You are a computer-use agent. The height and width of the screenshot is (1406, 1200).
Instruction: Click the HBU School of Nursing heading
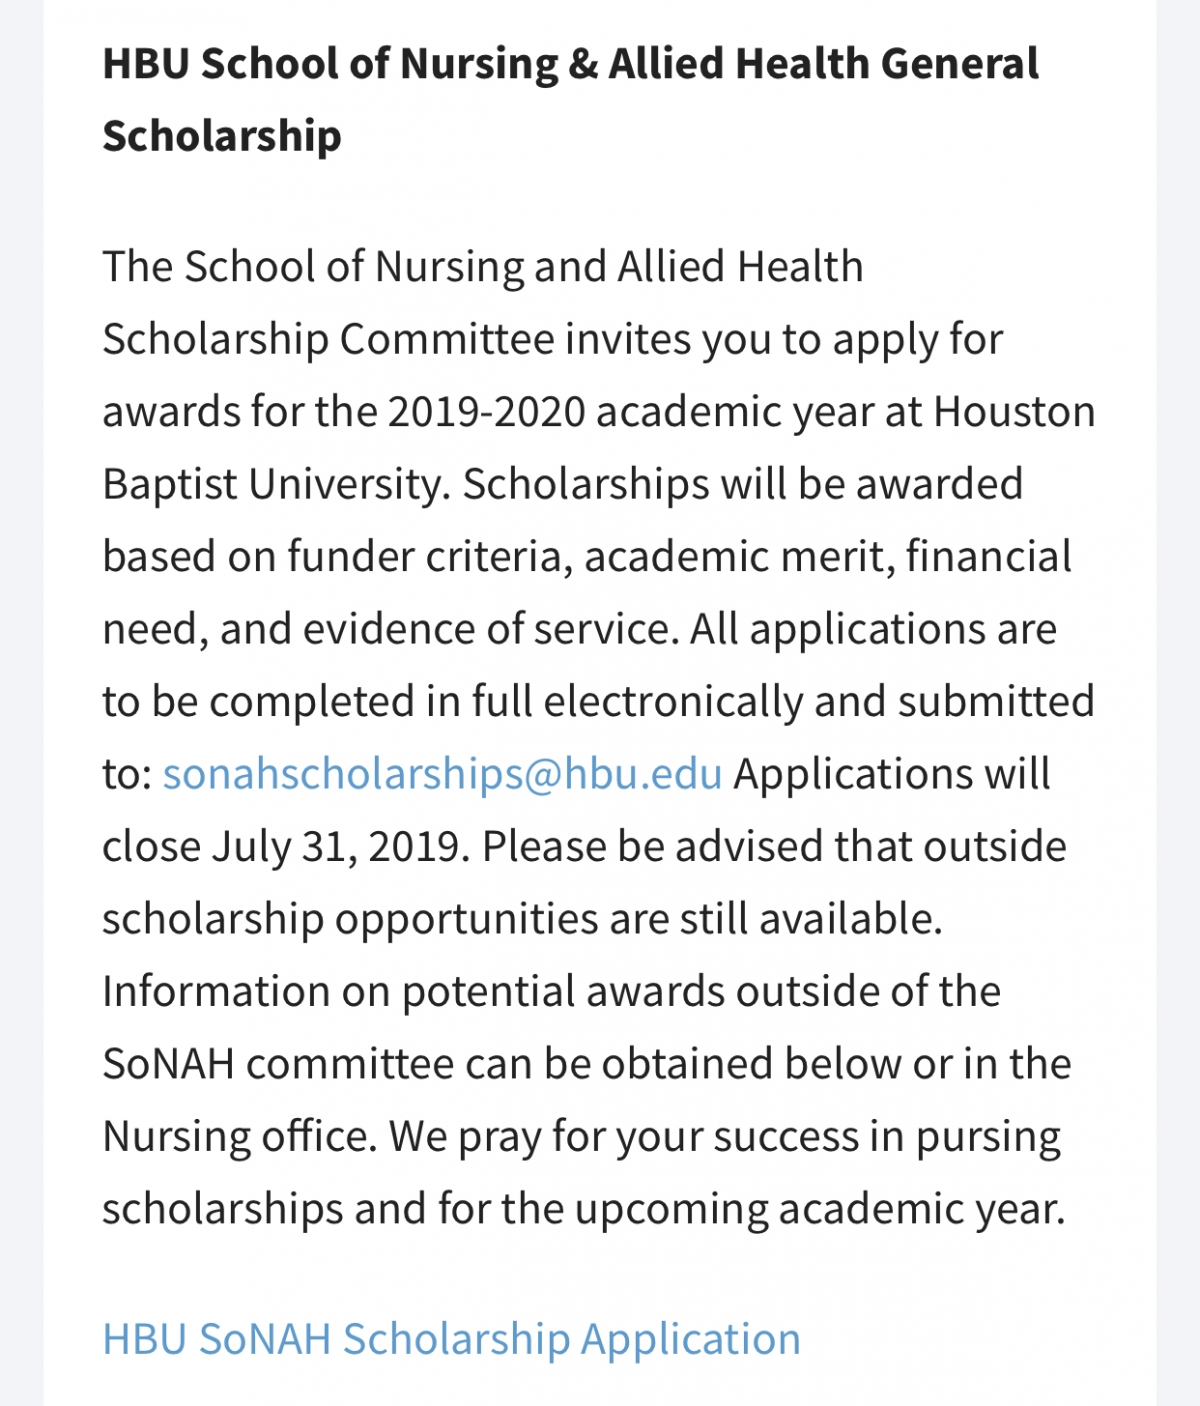570,99
